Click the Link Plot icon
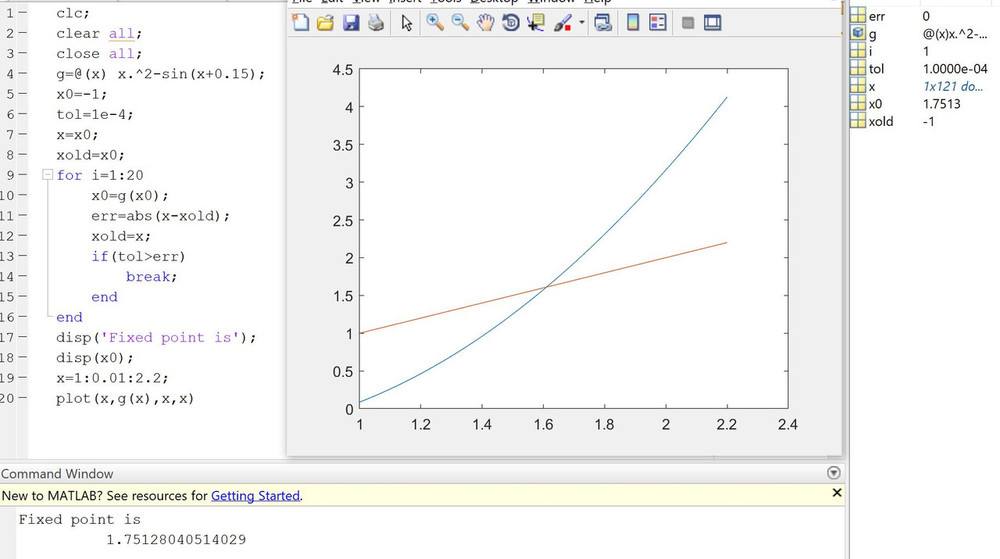 pyautogui.click(x=602, y=22)
